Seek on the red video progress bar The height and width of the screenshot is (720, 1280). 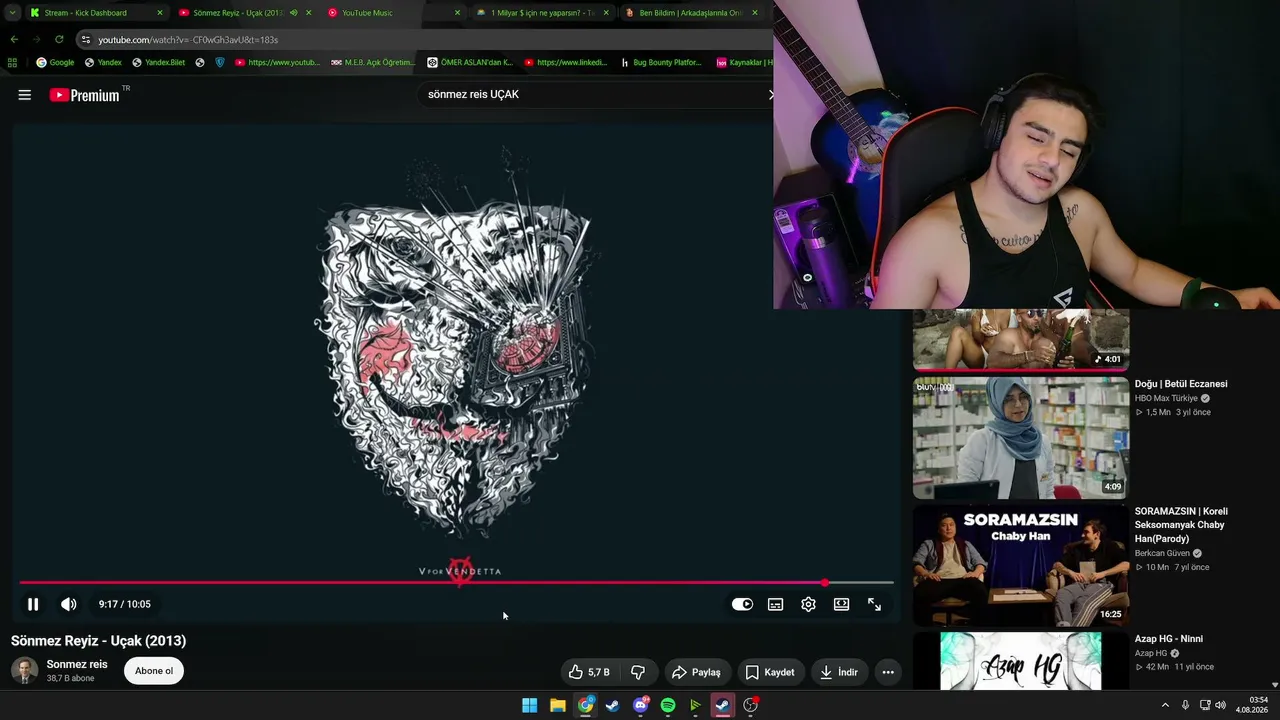(456, 582)
